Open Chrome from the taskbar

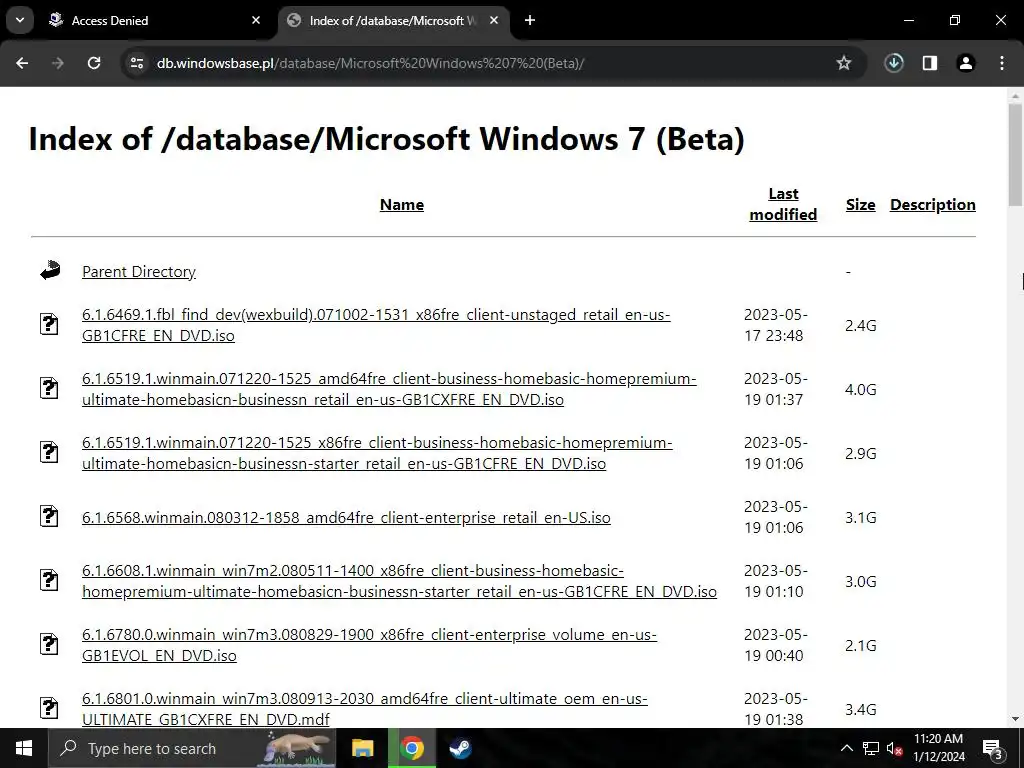[x=411, y=748]
